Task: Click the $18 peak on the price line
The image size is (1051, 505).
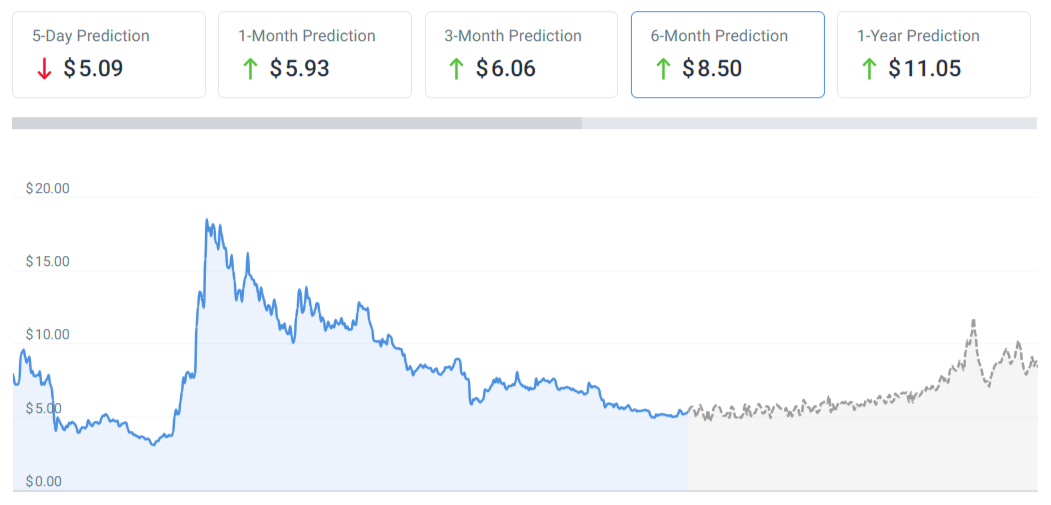Action: [x=207, y=221]
